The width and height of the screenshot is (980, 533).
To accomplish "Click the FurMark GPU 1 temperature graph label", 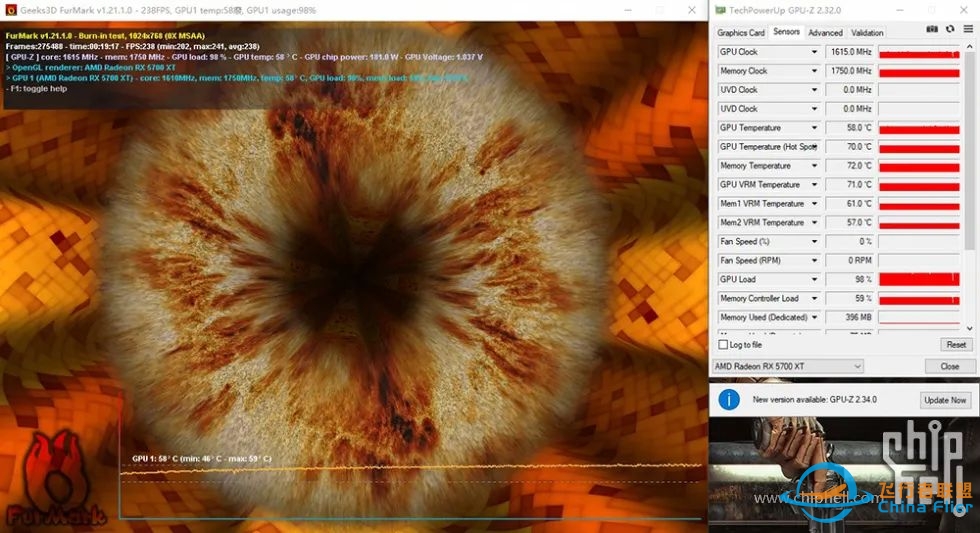I will [202, 459].
